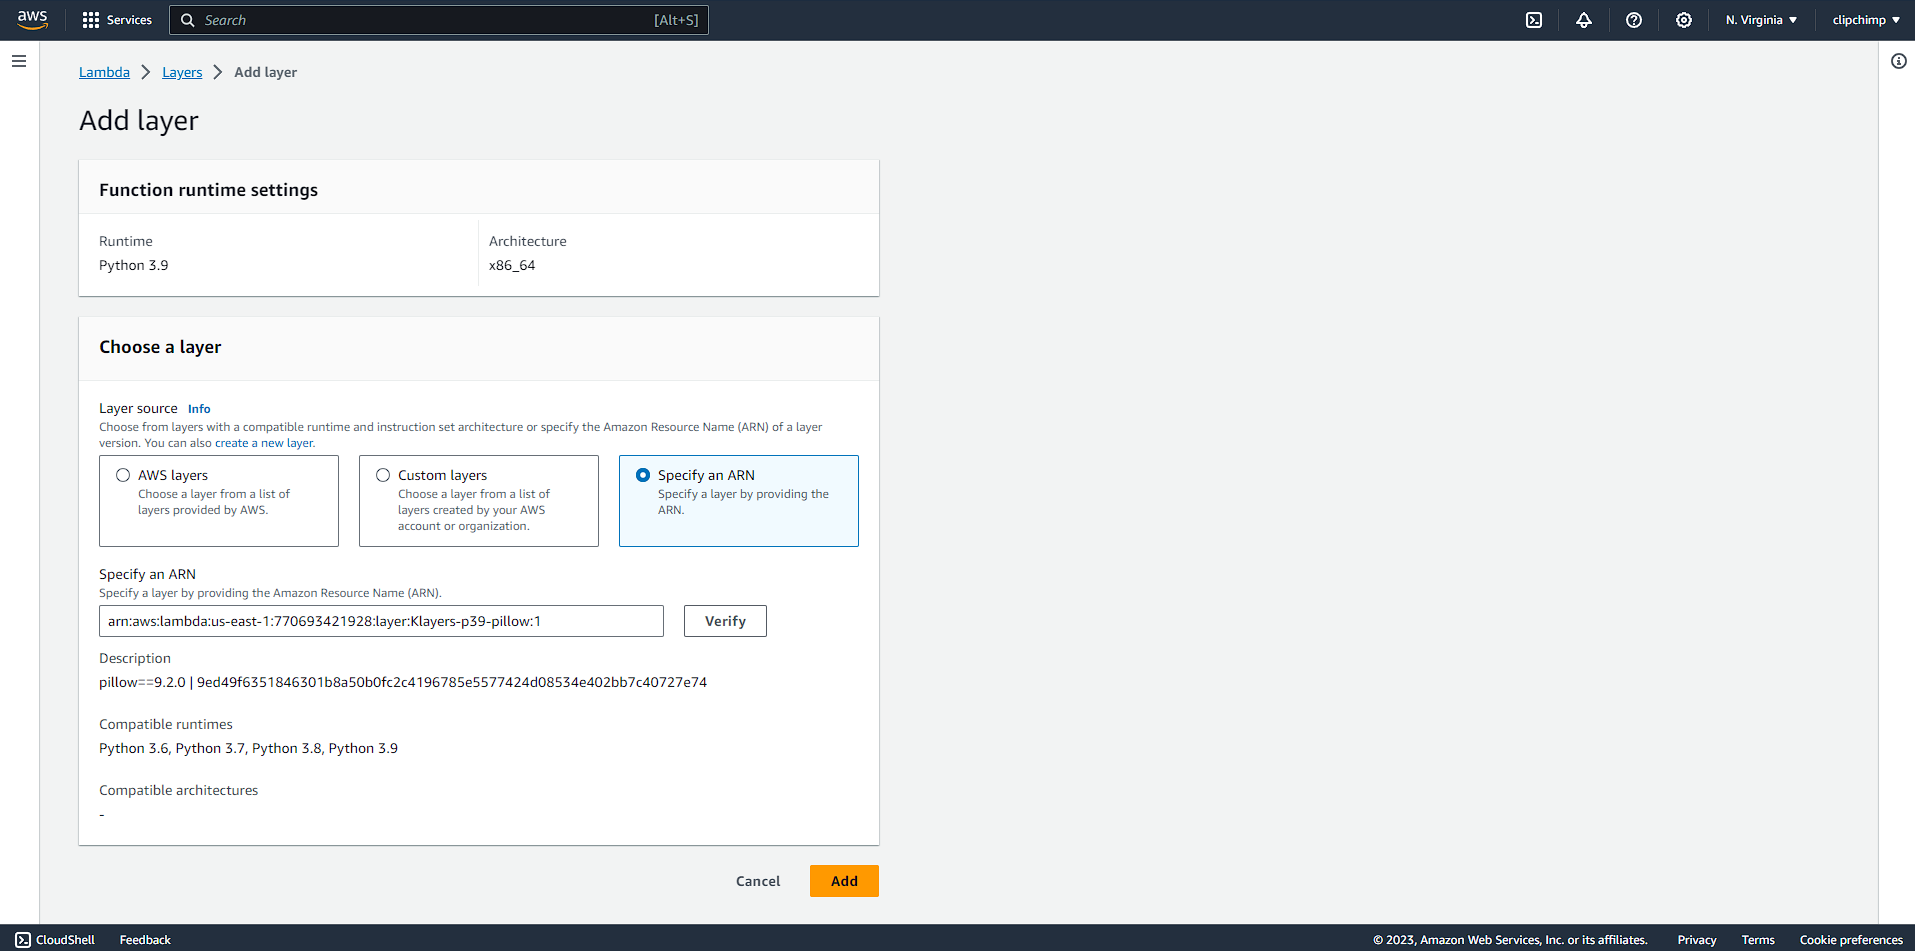
Task: Open Cookie preferences in footer
Action: coord(1851,940)
